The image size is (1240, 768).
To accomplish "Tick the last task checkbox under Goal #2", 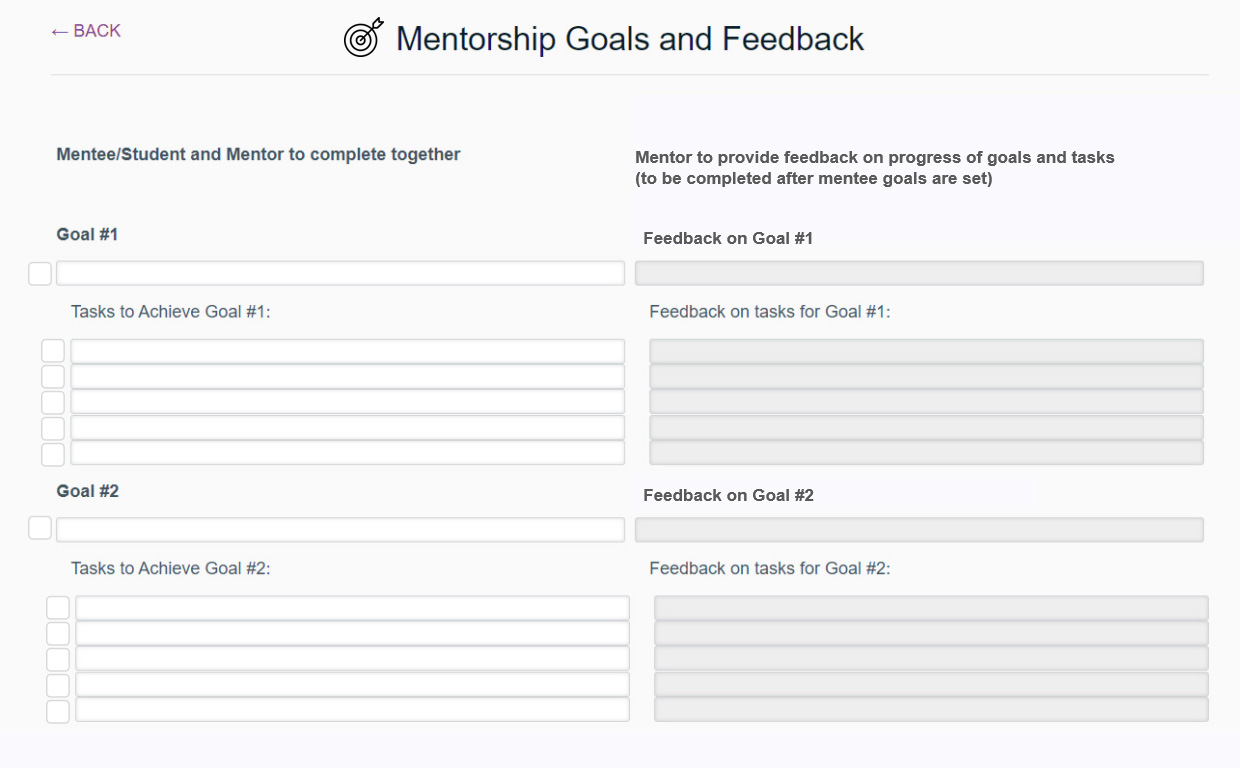I will pyautogui.click(x=58, y=711).
